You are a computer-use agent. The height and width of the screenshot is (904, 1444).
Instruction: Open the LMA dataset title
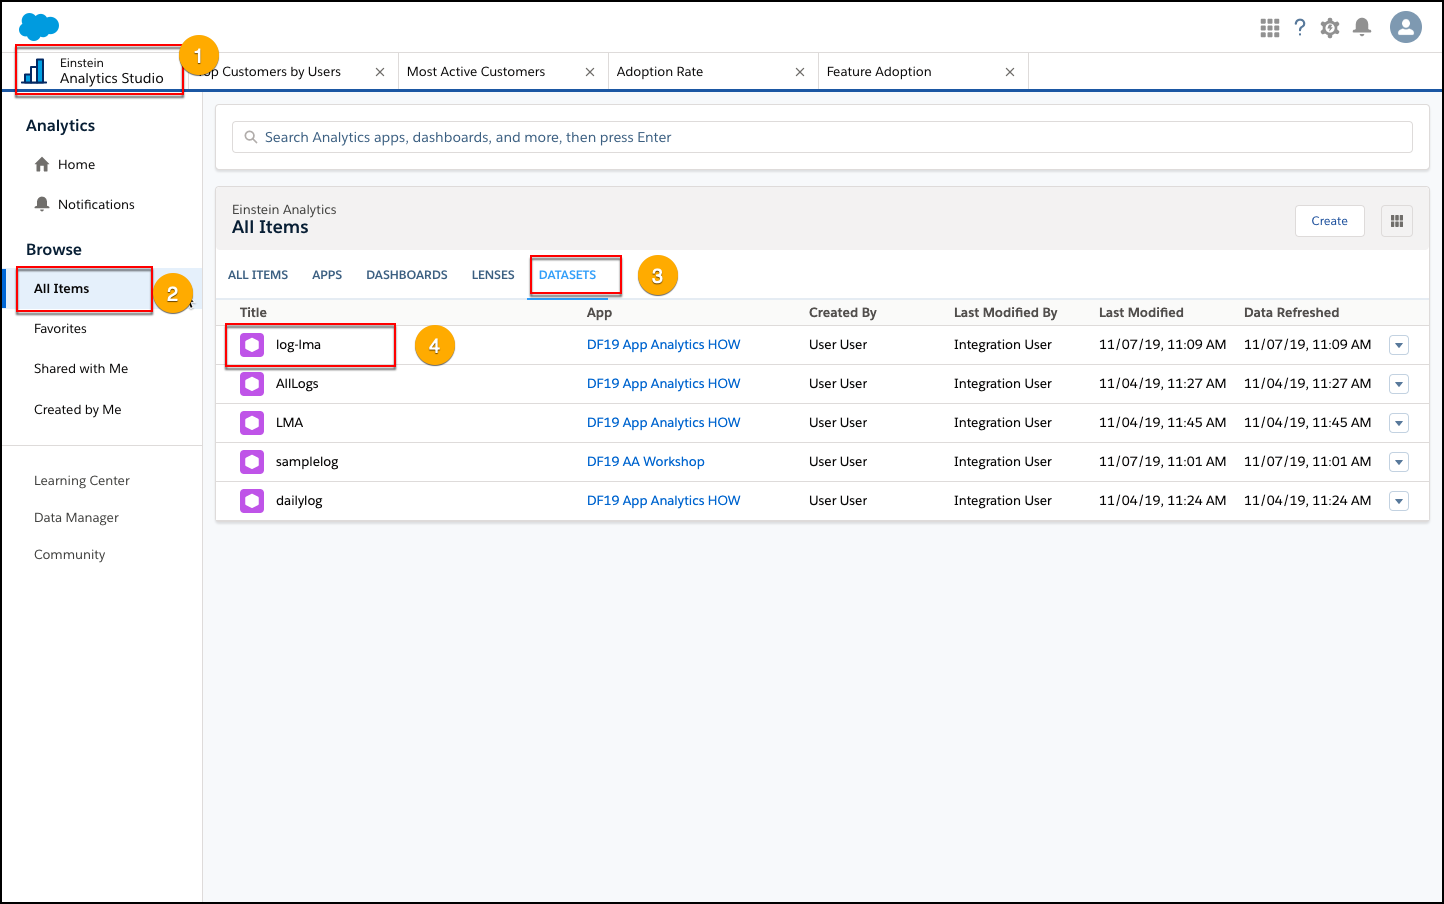click(x=289, y=423)
